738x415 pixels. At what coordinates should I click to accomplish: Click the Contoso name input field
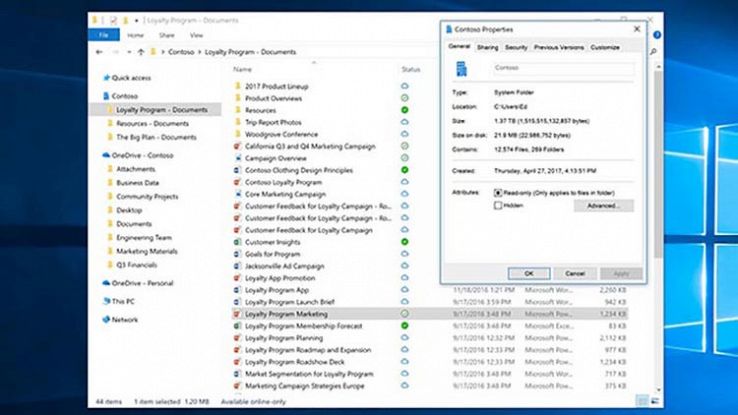[563, 68]
